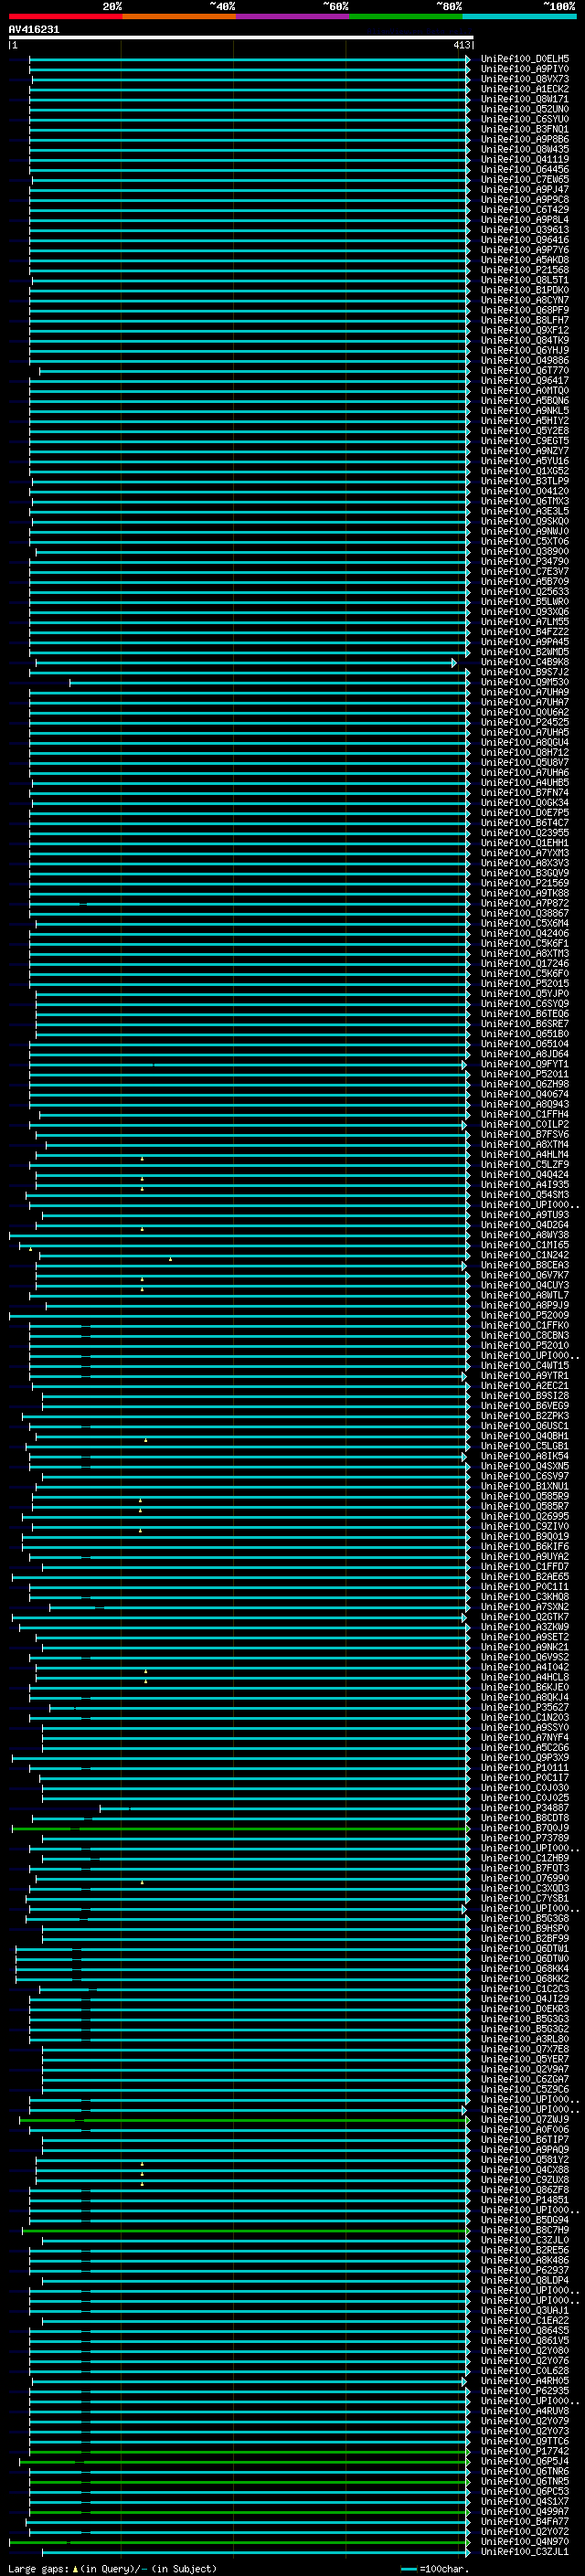Select the UniRef100_P62937 label
Image resolution: width=585 pixels, height=2576 pixels.
[x=525, y=2271]
